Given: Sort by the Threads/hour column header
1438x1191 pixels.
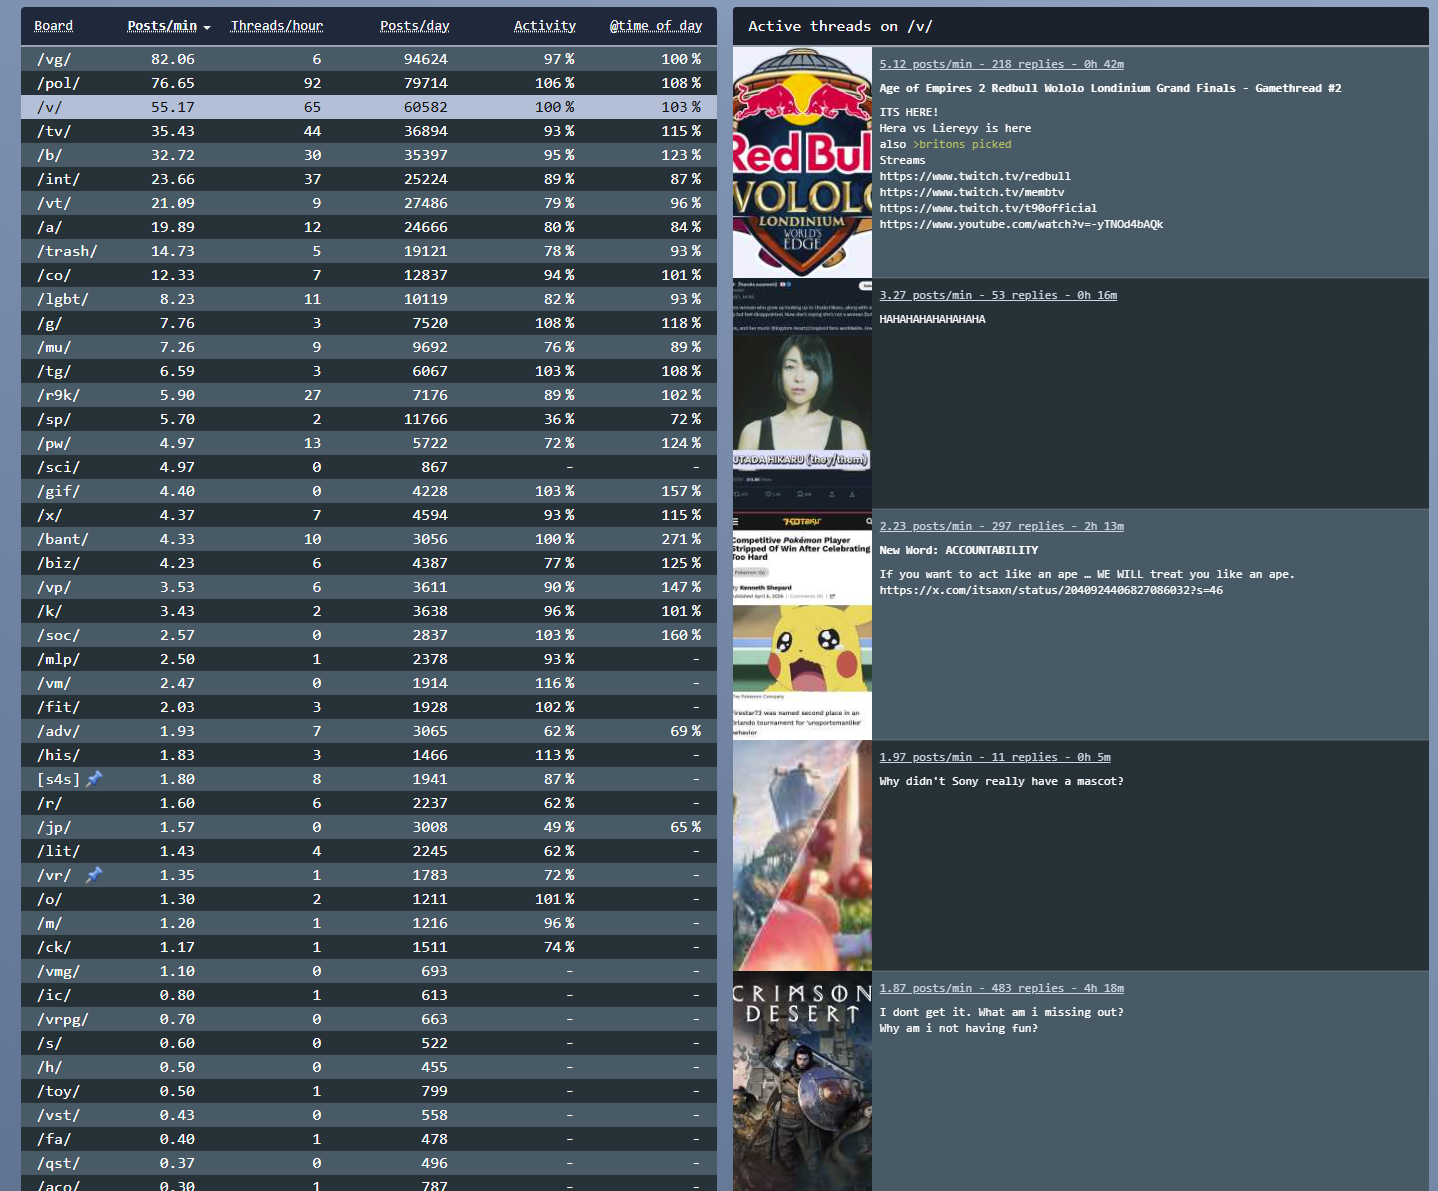Looking at the screenshot, I should pos(277,26).
